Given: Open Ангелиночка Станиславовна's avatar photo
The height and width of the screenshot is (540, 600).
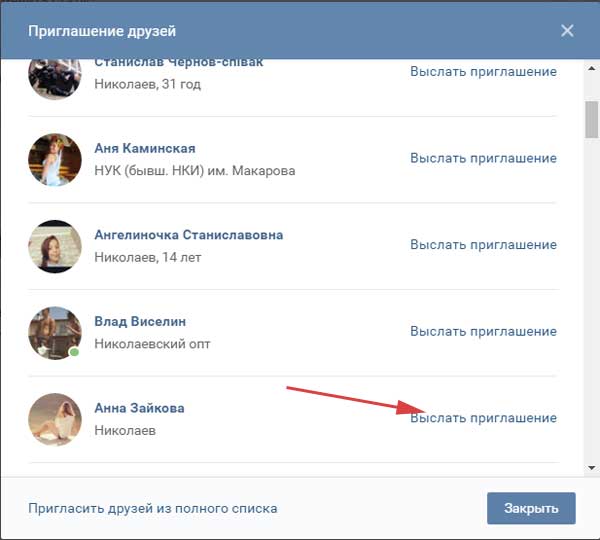Looking at the screenshot, I should pyautogui.click(x=55, y=246).
